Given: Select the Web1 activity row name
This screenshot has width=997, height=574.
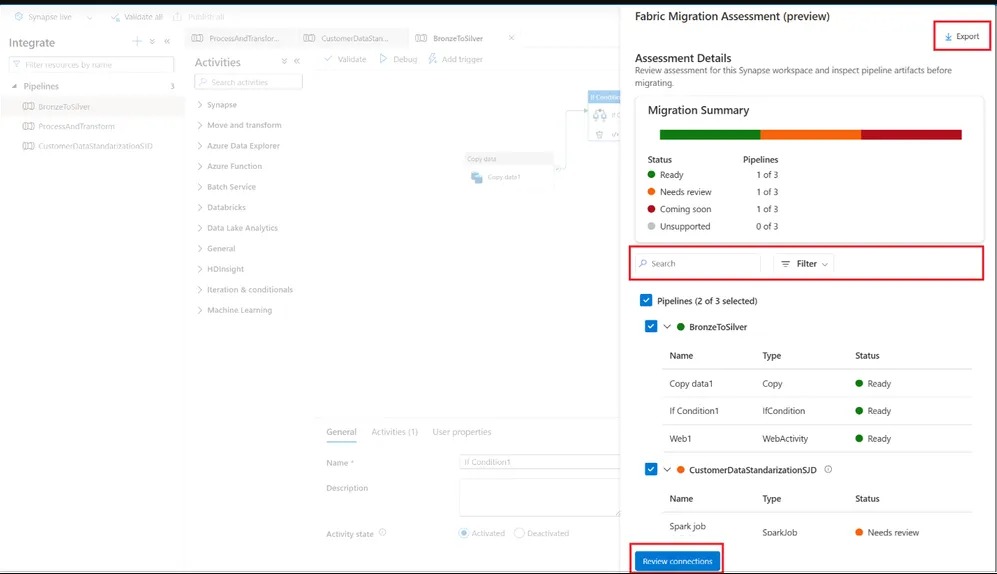Looking at the screenshot, I should 680,439.
